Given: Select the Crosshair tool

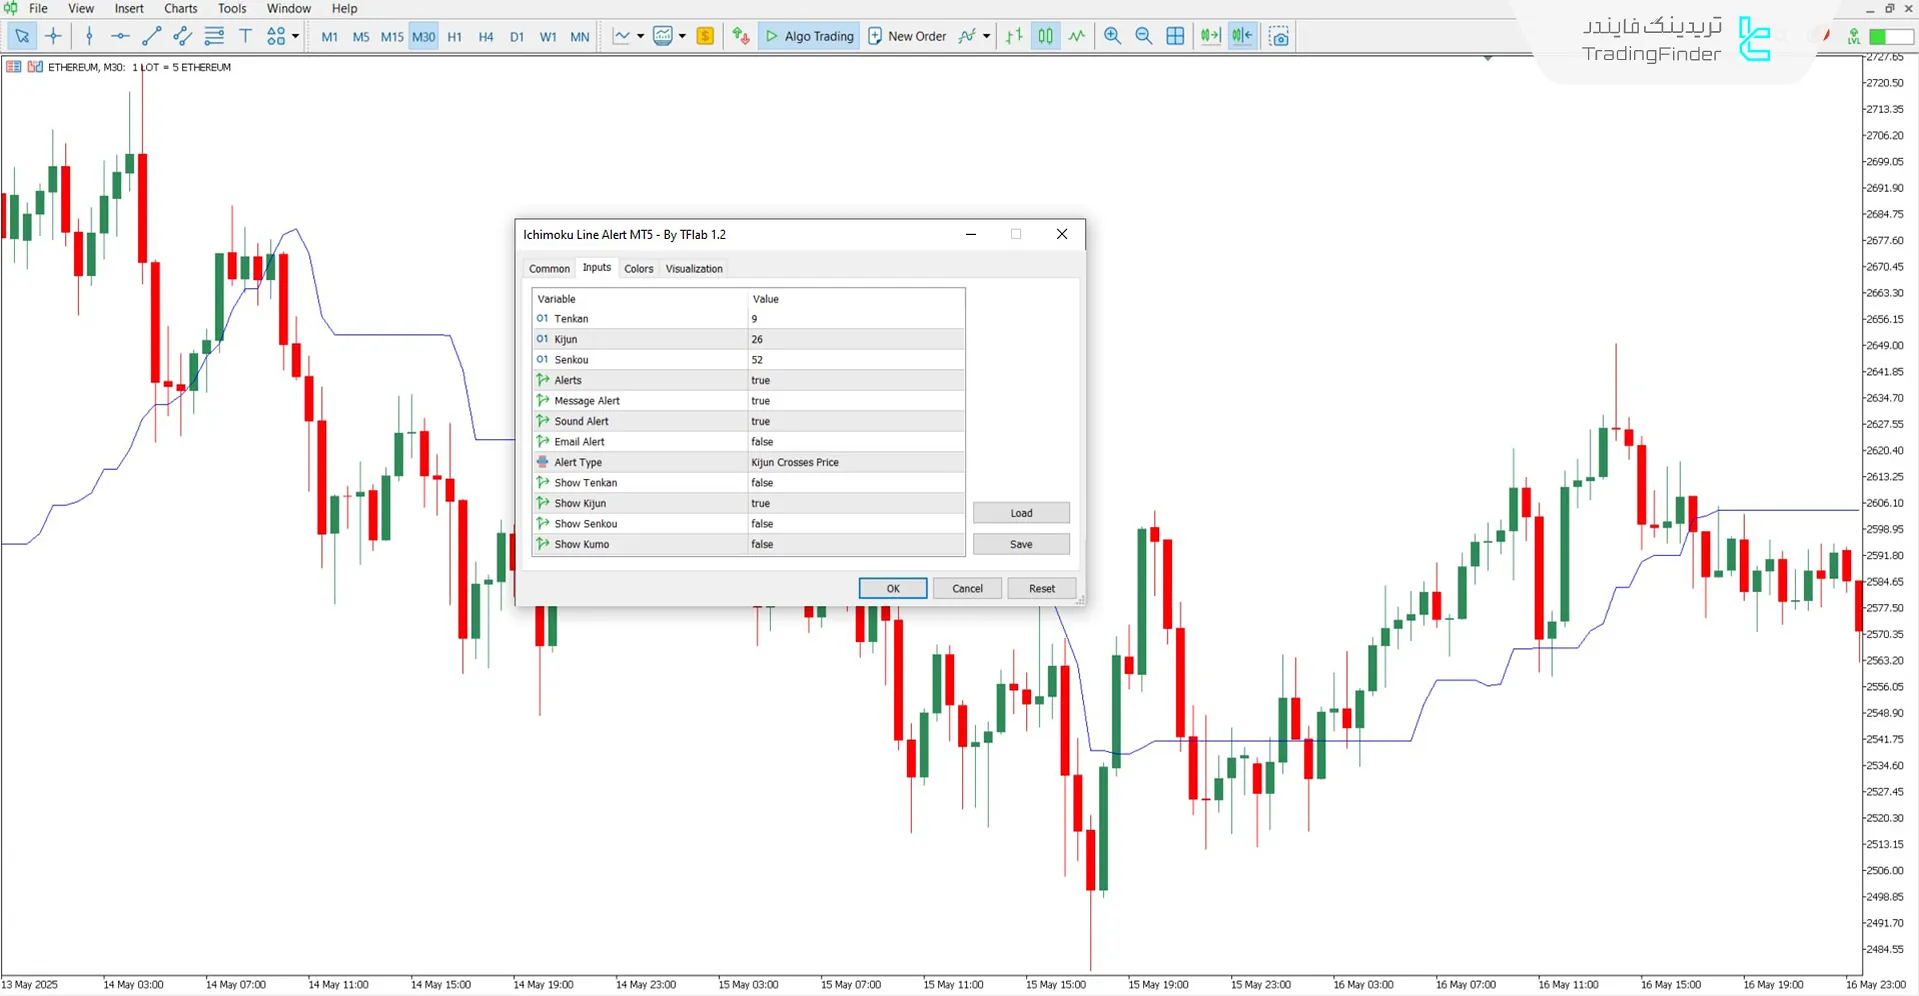Looking at the screenshot, I should [54, 36].
